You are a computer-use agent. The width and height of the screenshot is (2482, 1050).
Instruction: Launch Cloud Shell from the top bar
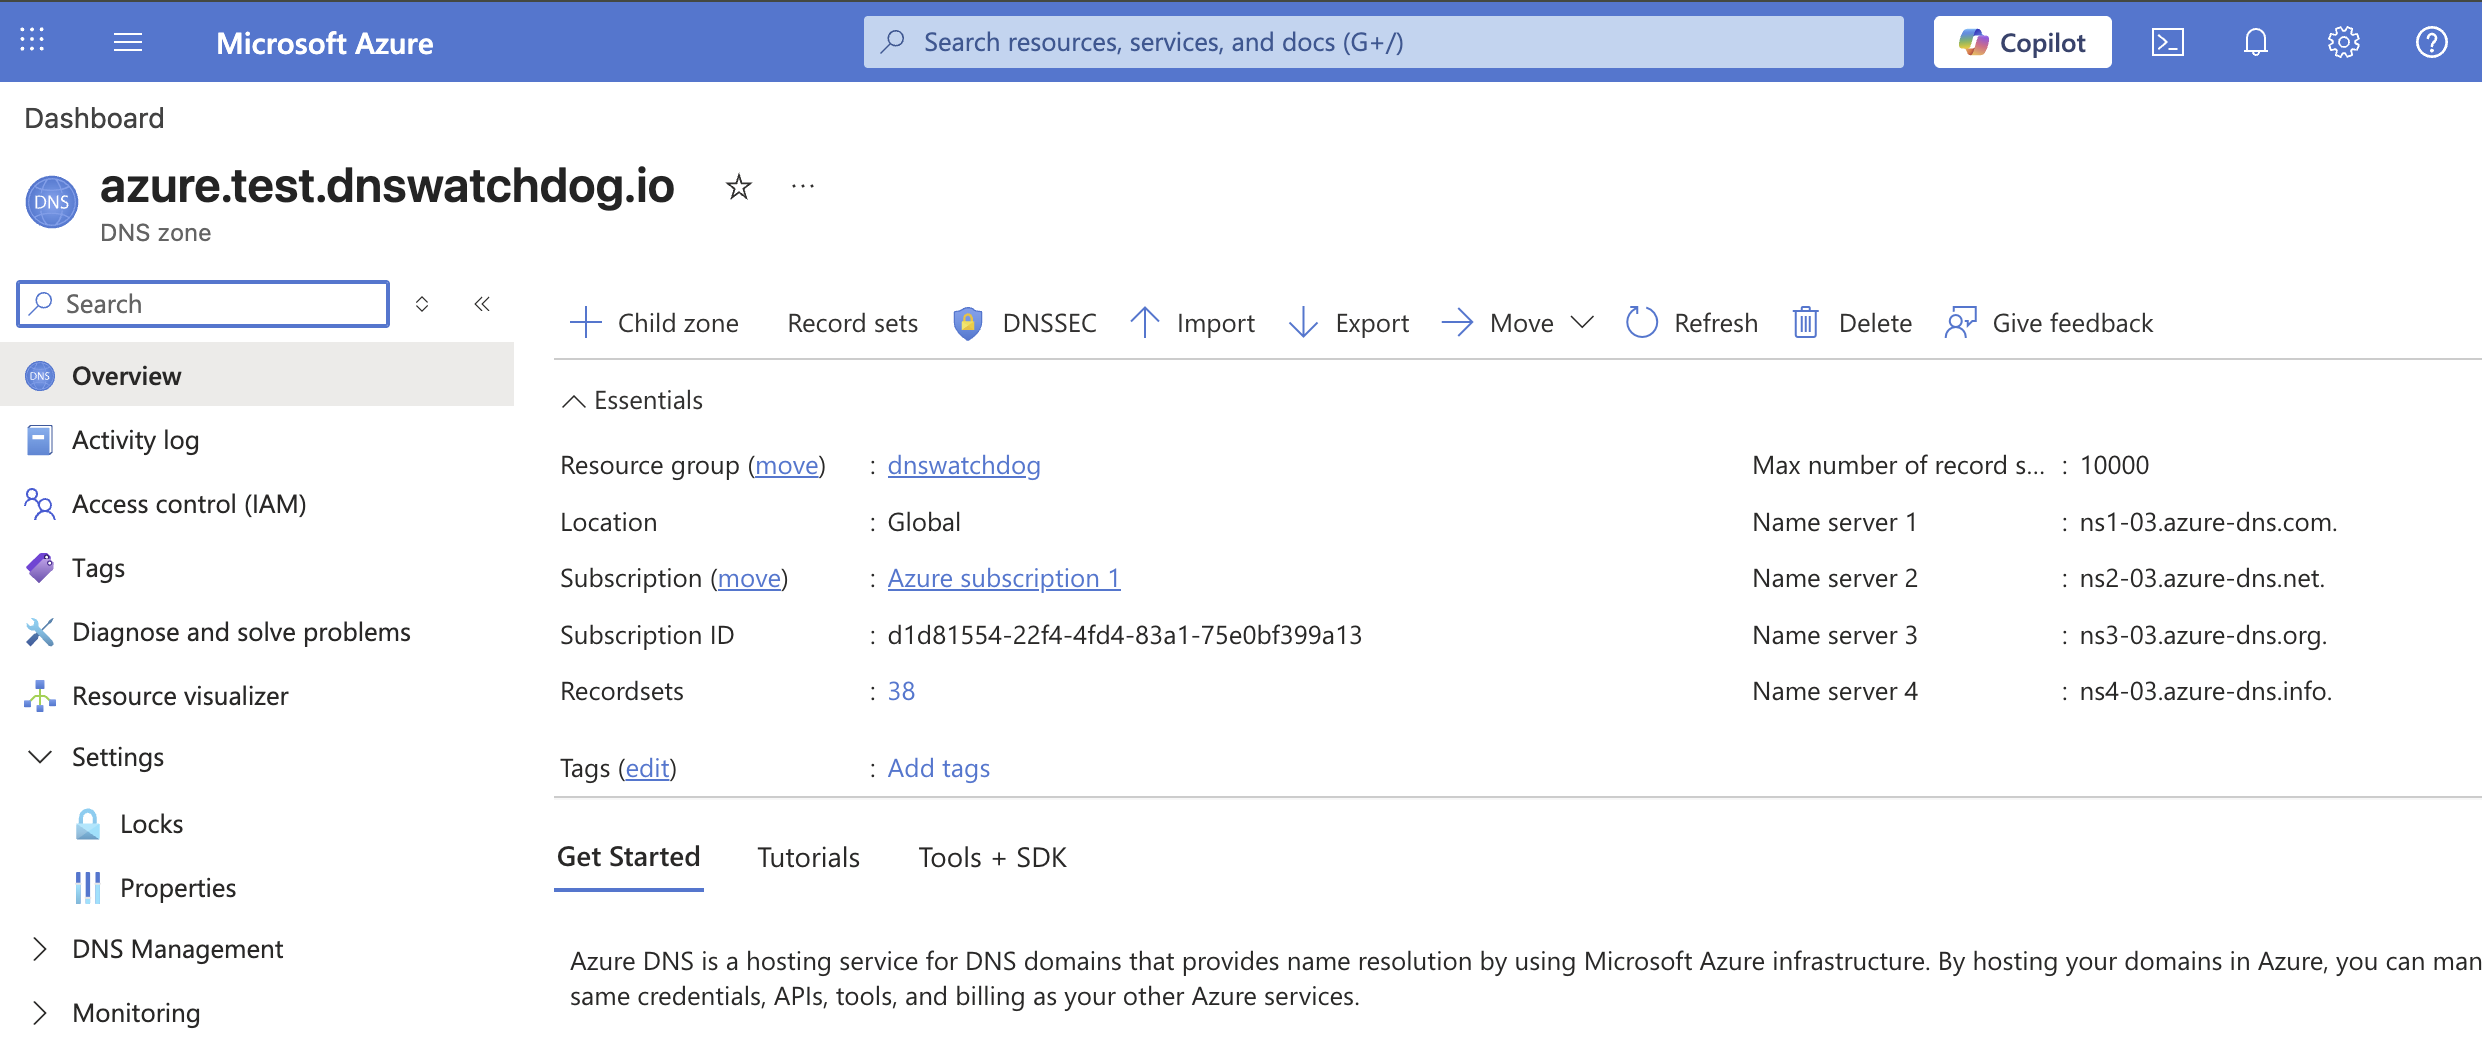[x=2167, y=42]
